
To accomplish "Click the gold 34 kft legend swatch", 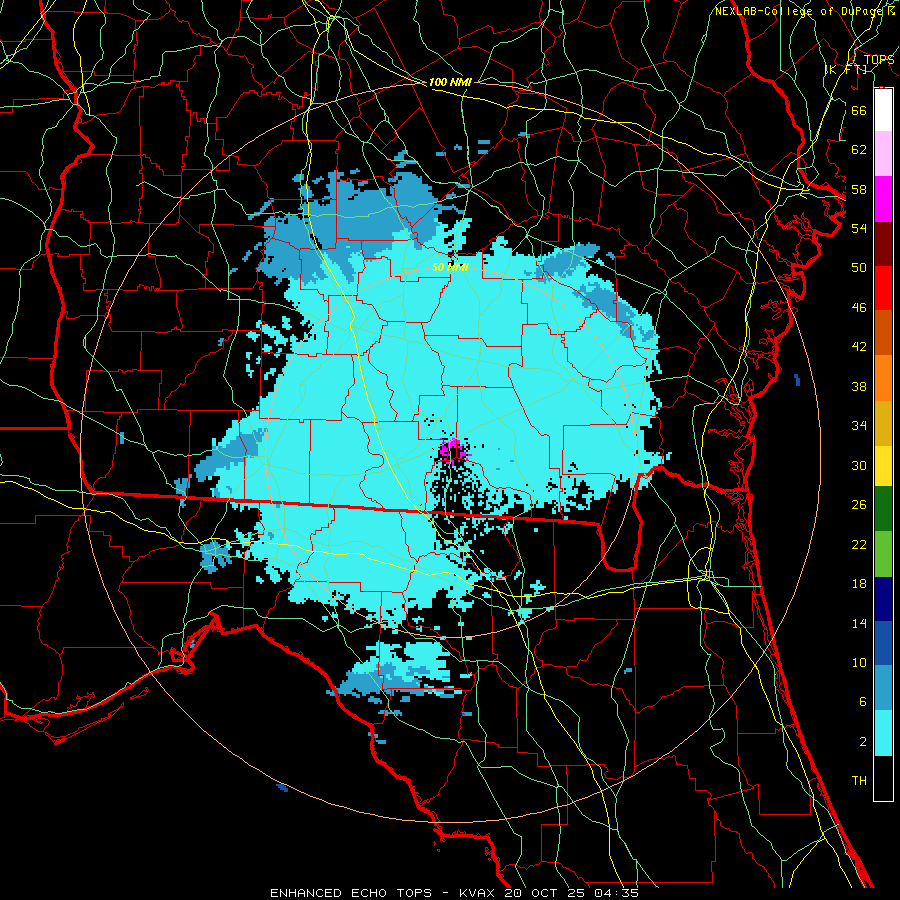I will coord(883,422).
